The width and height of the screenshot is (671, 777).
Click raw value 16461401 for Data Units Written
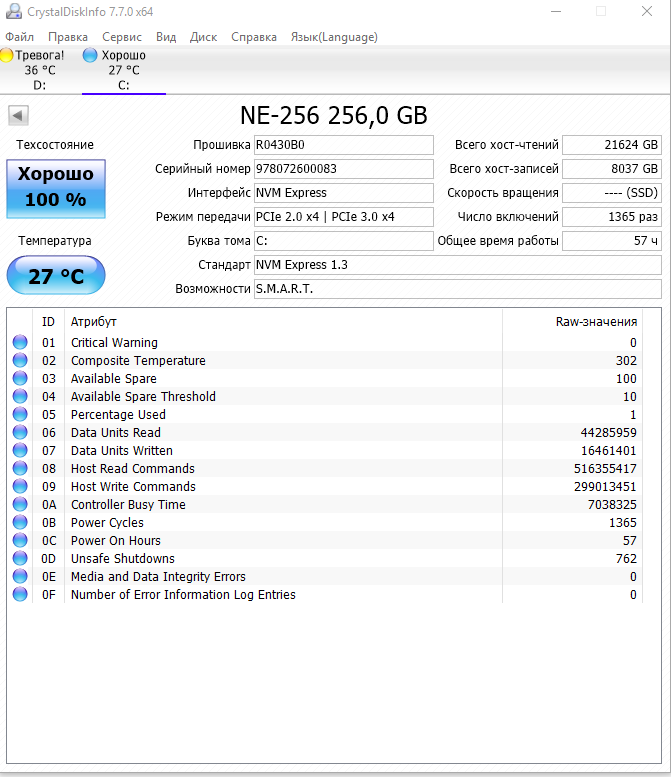609,451
